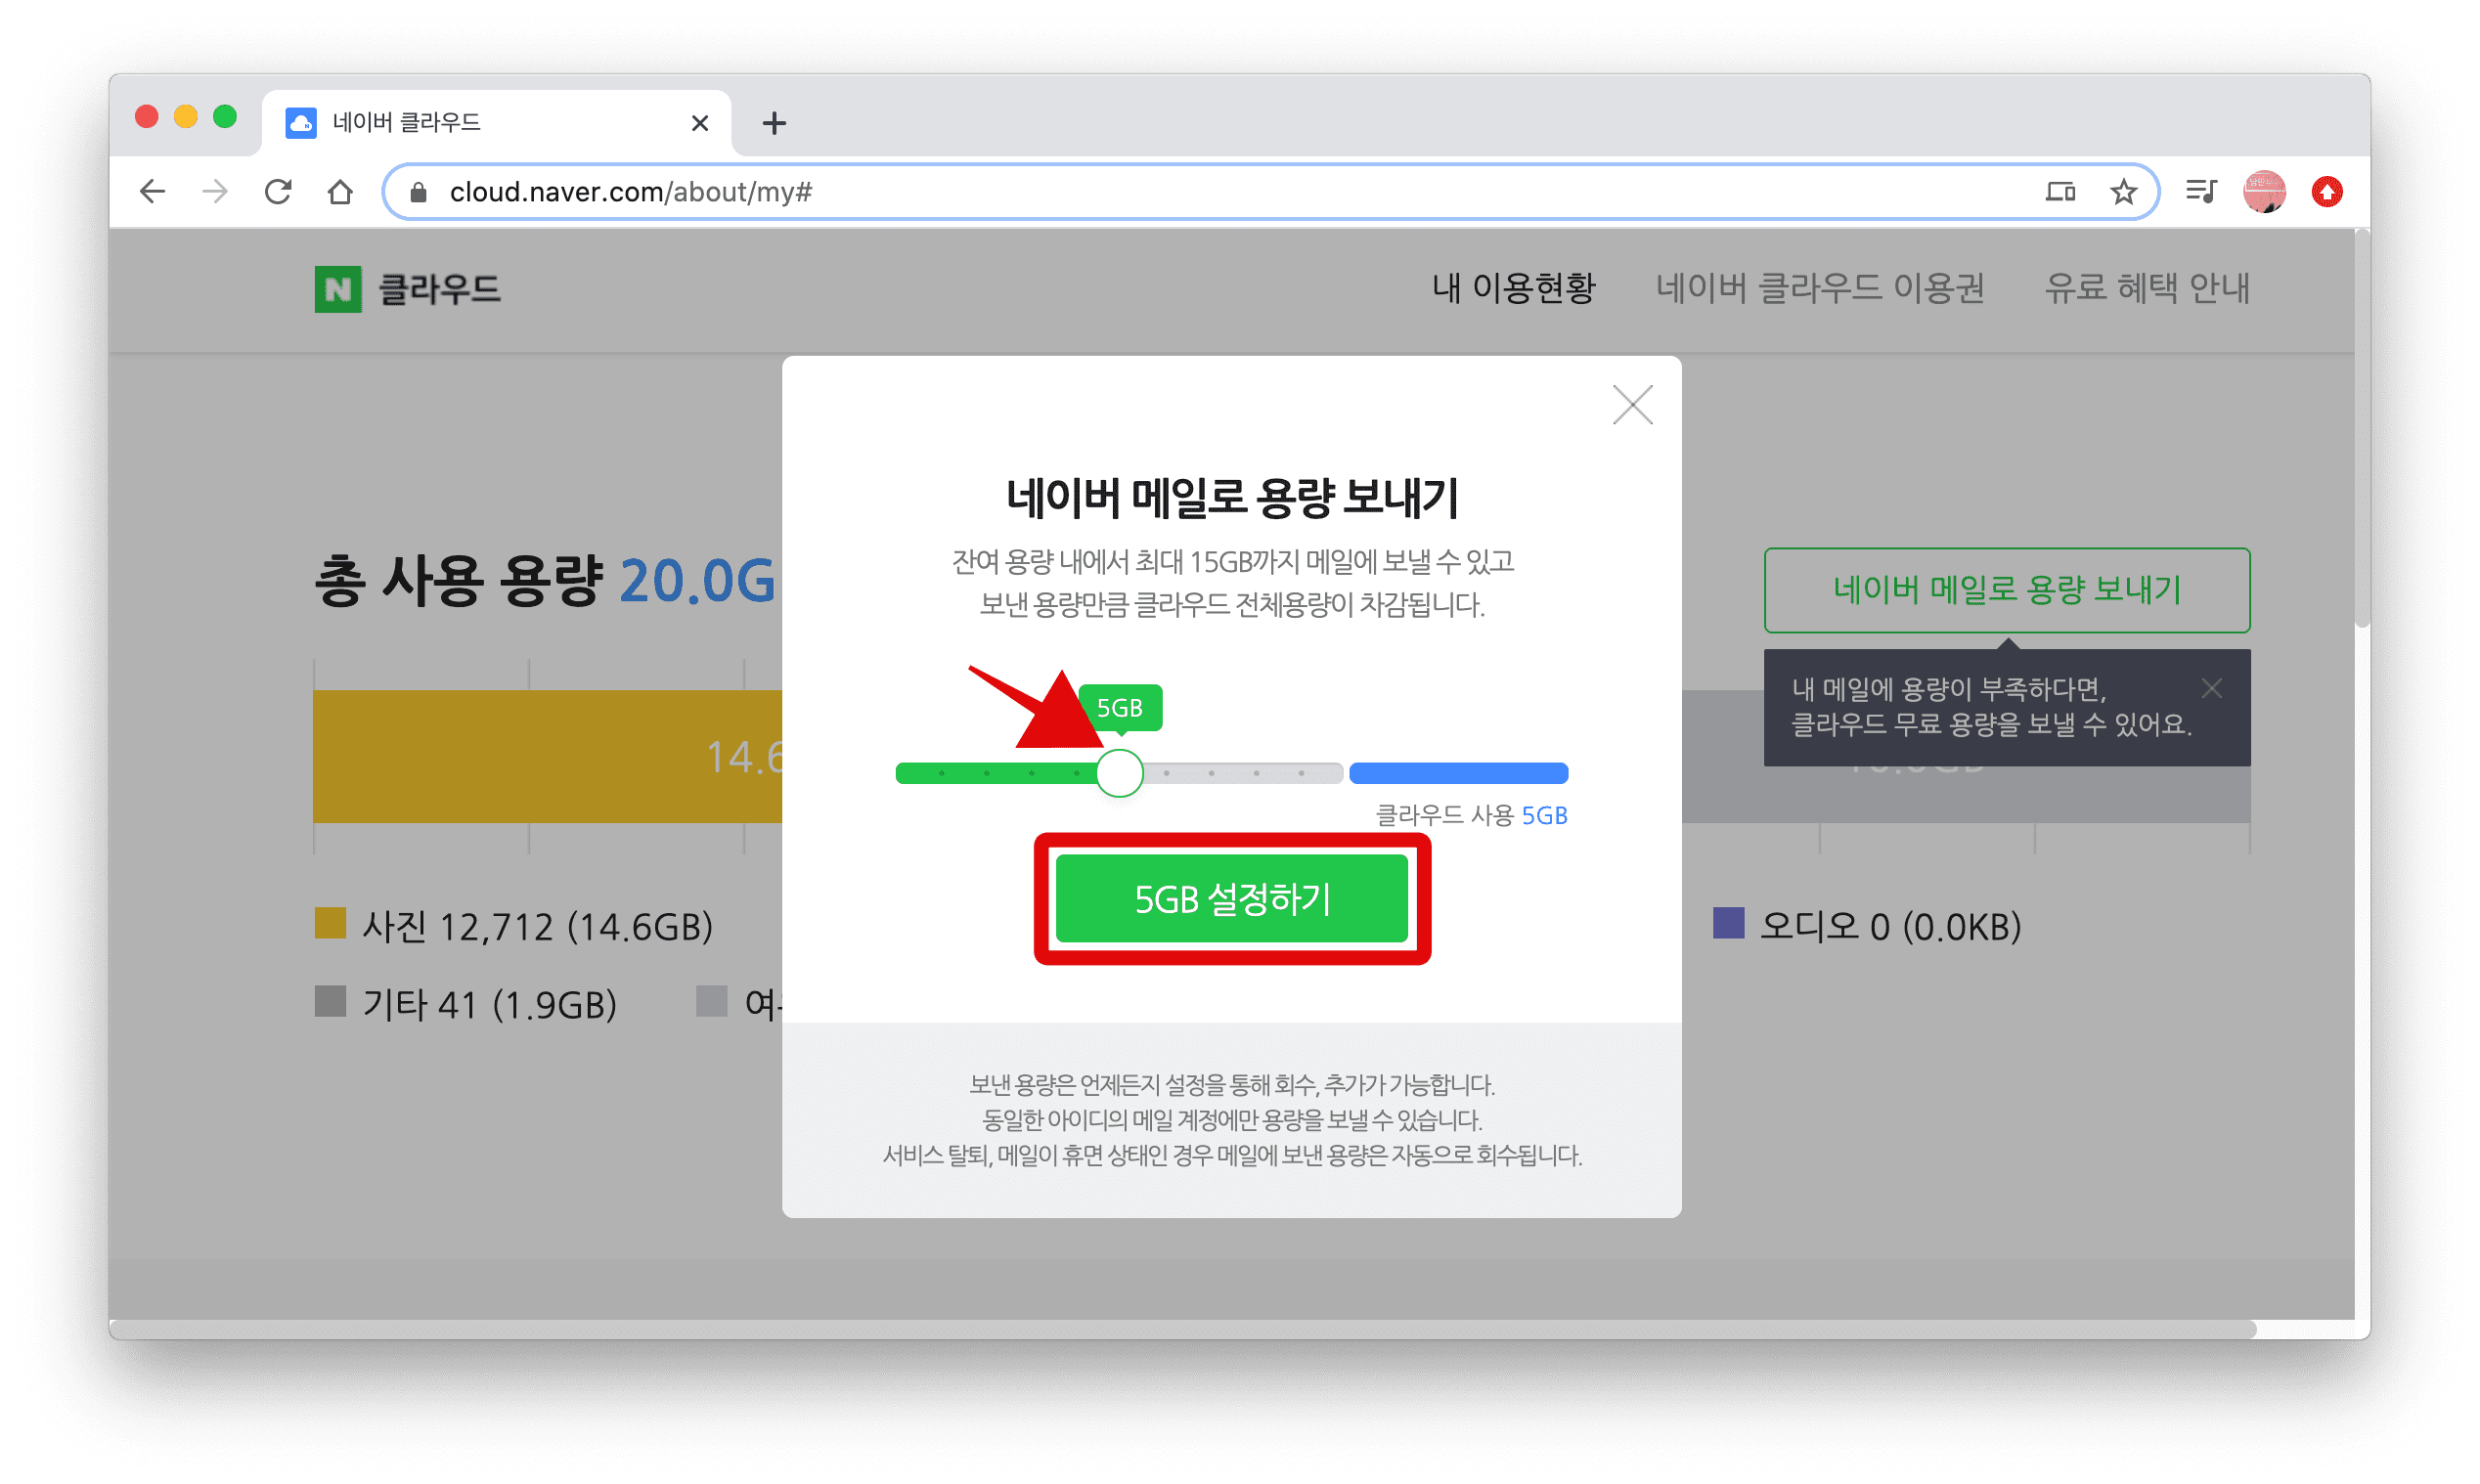Image resolution: width=2480 pixels, height=1484 pixels.
Task: Reload the page with the refresh icon
Action: (278, 191)
